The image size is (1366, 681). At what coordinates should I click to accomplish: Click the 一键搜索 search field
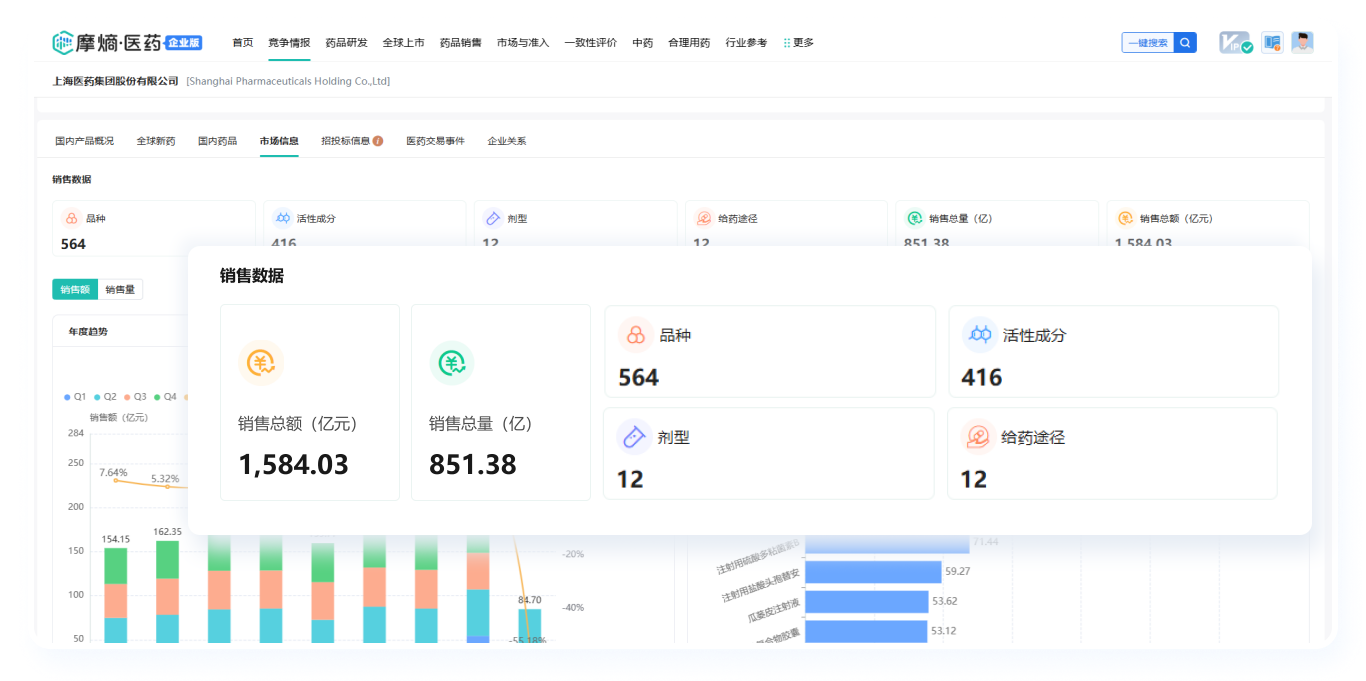[x=1148, y=43]
